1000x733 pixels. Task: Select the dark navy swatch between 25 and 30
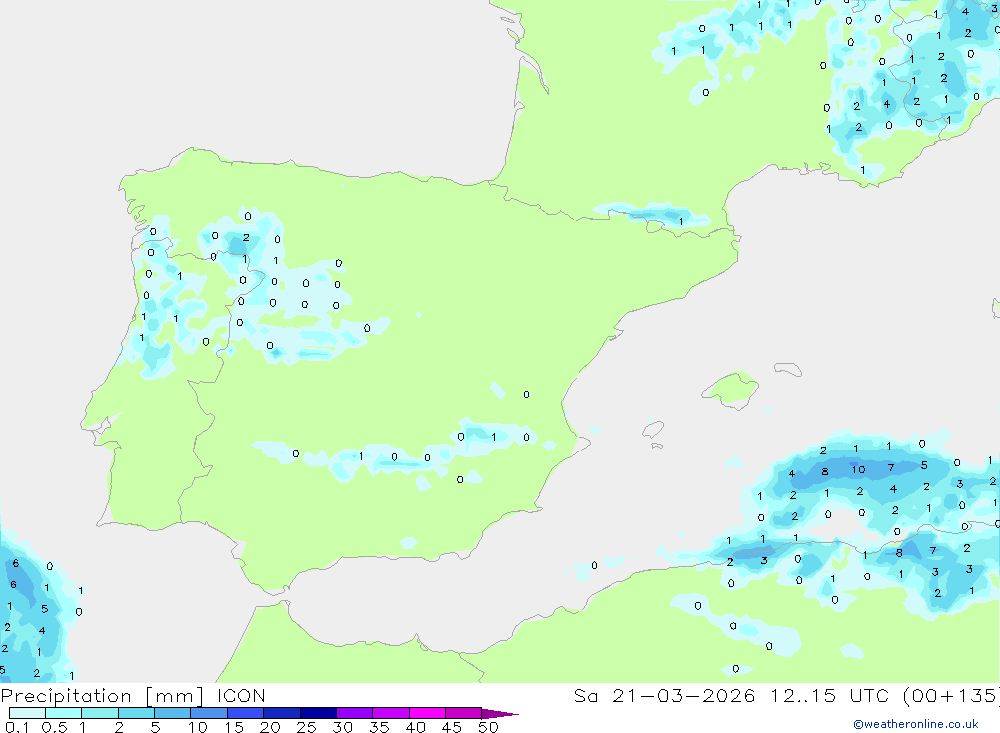click(318, 713)
